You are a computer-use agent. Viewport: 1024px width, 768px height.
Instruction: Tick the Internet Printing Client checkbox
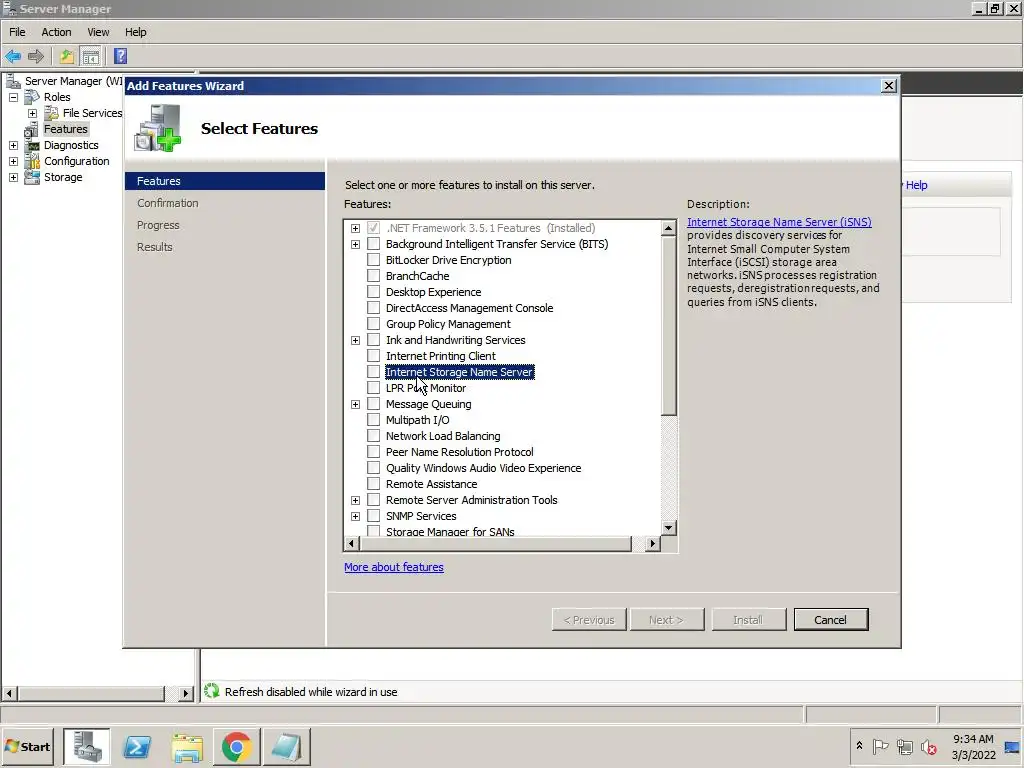pos(374,356)
